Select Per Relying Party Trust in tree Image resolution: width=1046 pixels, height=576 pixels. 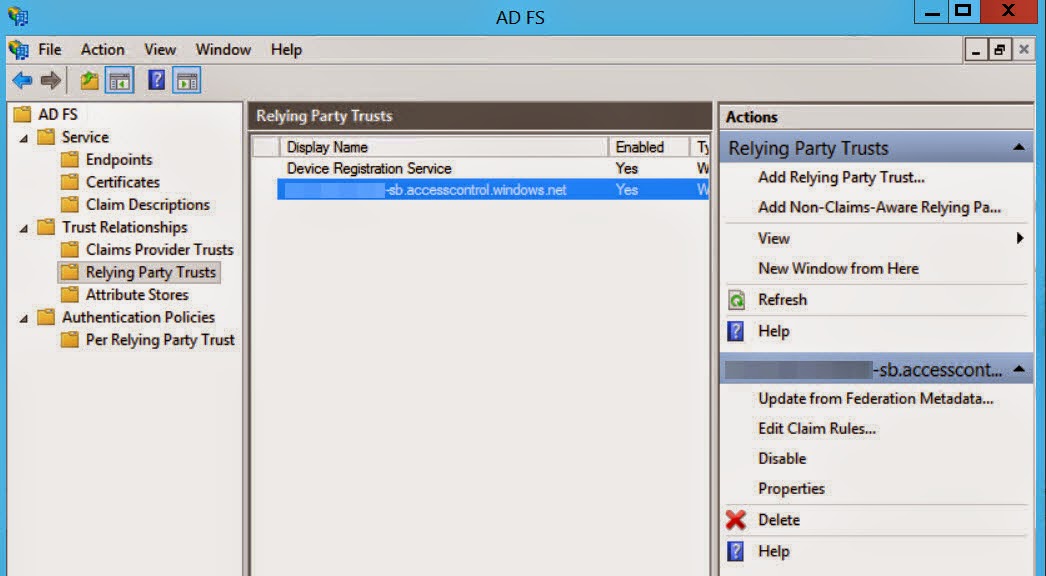click(x=160, y=340)
